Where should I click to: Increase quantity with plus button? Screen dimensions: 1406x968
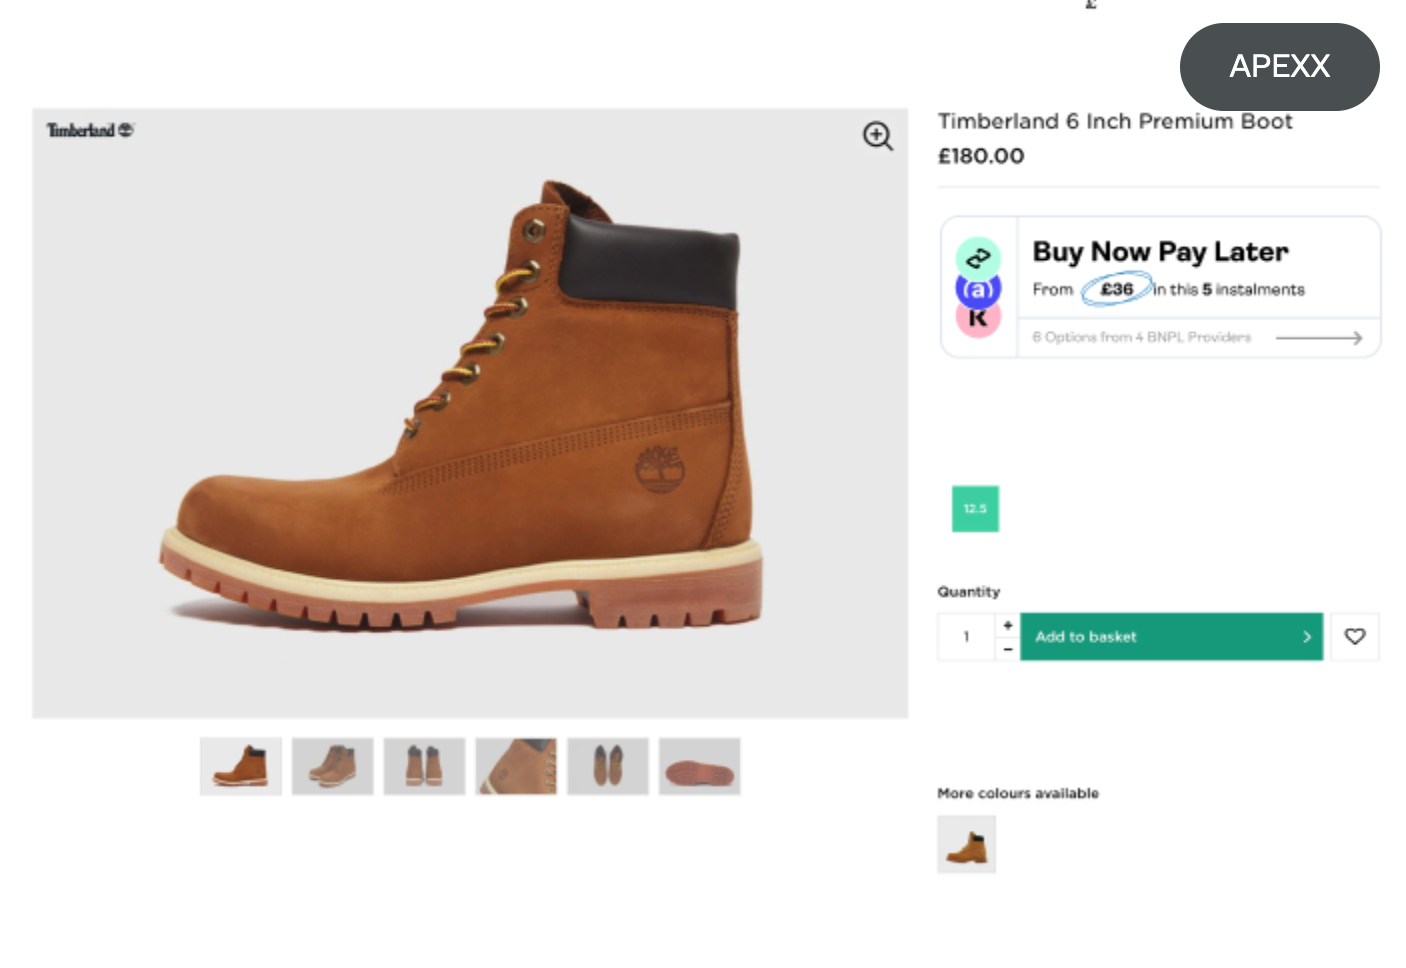point(1008,625)
